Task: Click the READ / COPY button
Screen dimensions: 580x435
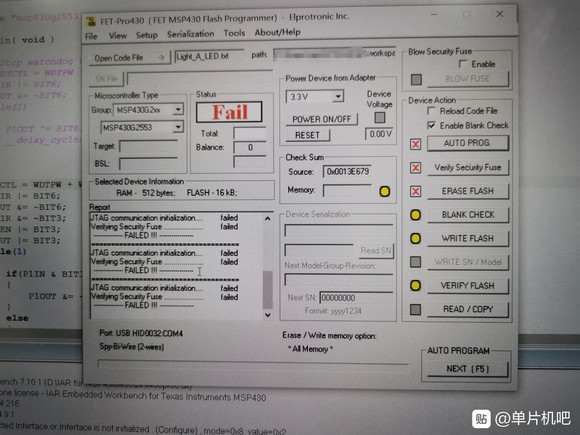Action: 468,309
